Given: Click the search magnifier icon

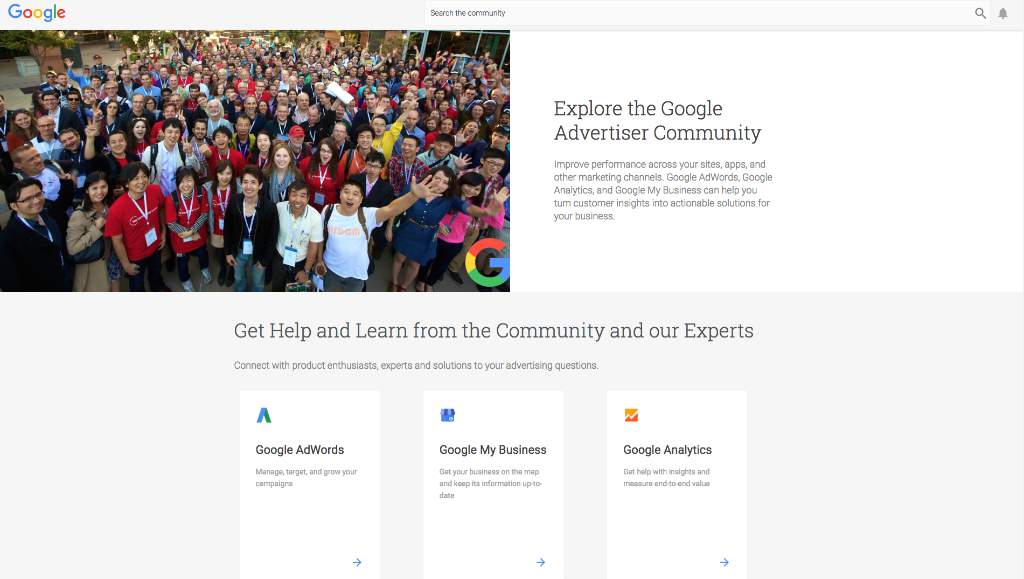Looking at the screenshot, I should [x=980, y=13].
